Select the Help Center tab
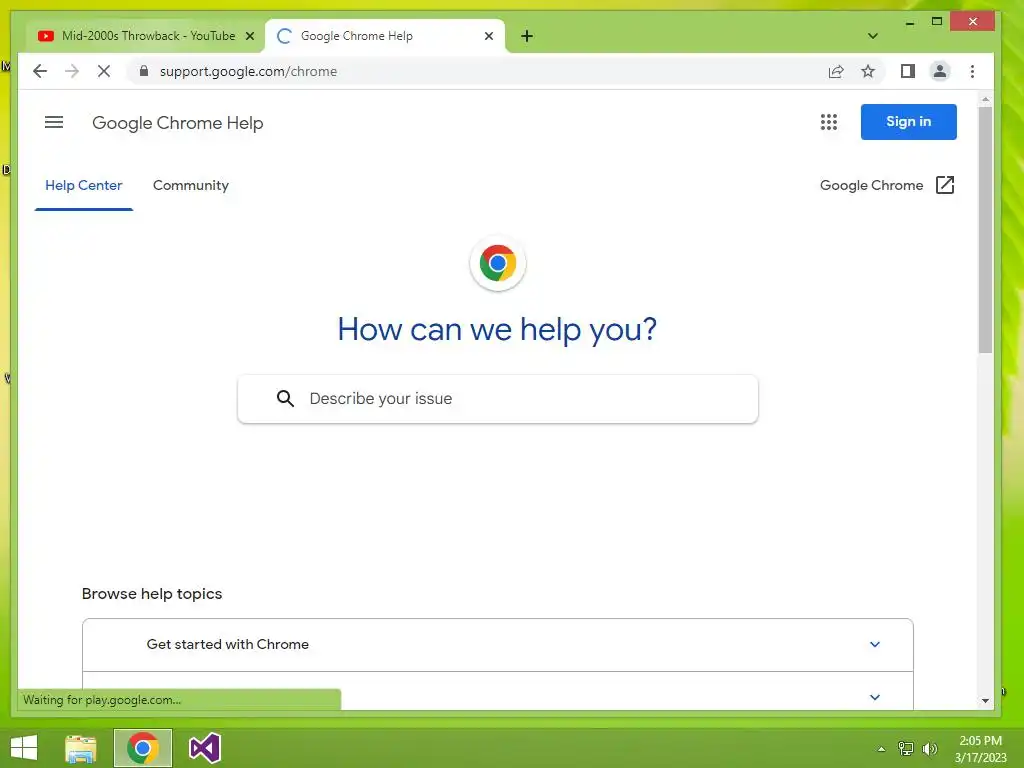Image resolution: width=1024 pixels, height=768 pixels. pos(84,185)
